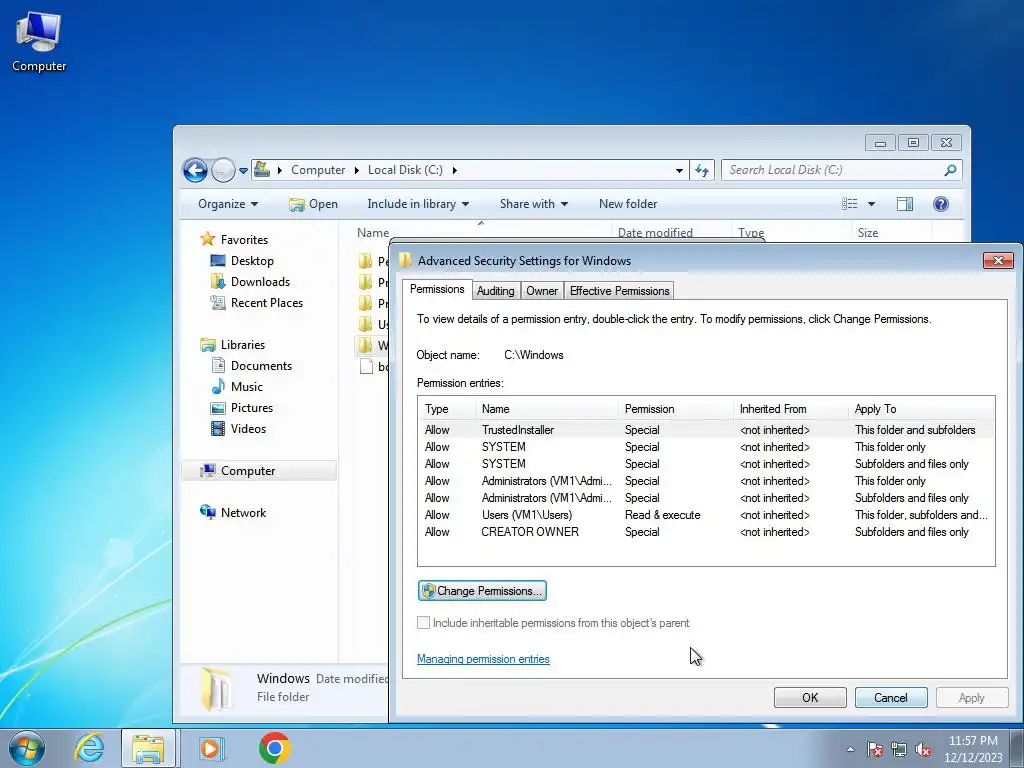Open the Documents library
The image size is (1024, 768).
click(251, 366)
